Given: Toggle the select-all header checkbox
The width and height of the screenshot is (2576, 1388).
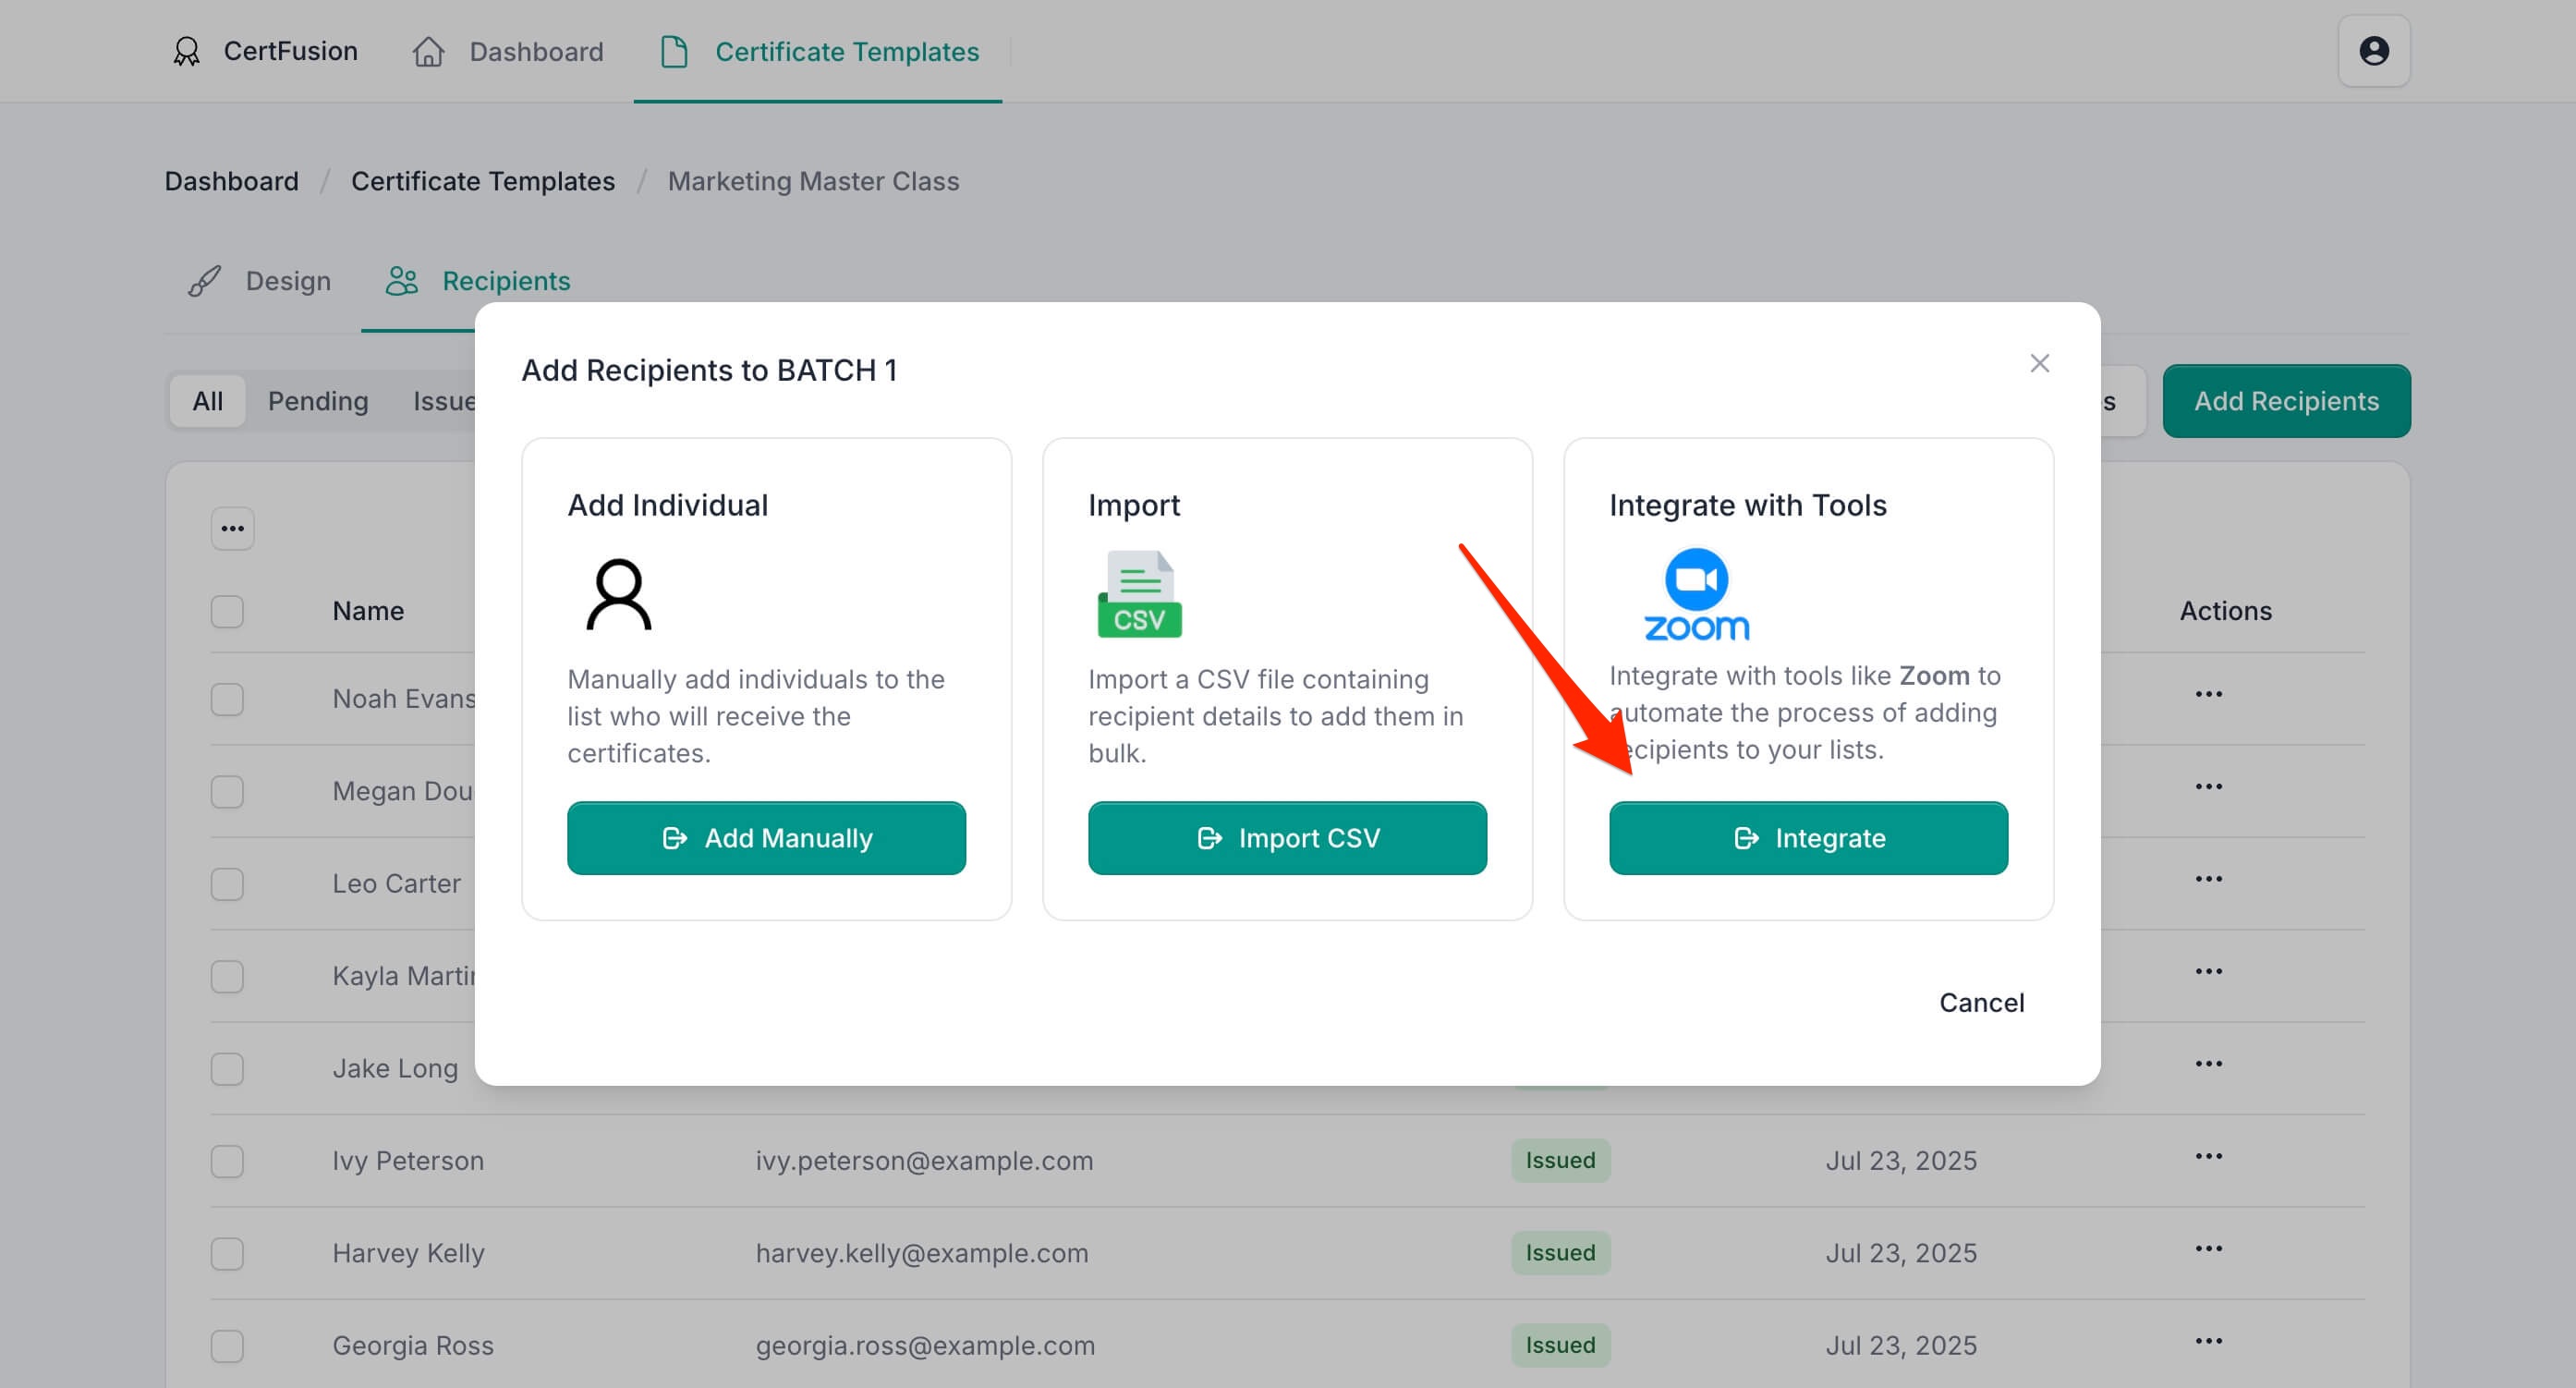Looking at the screenshot, I should point(227,611).
